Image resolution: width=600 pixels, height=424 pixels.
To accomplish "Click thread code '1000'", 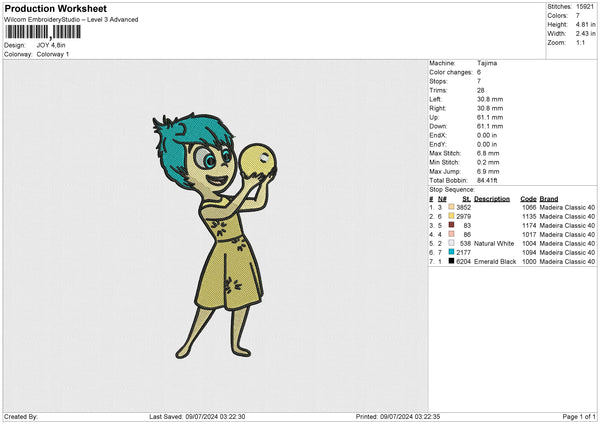I will (x=529, y=261).
